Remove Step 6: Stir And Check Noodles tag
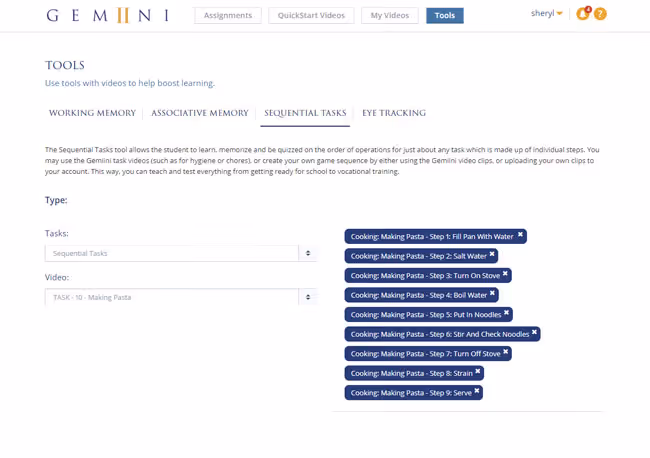Viewport: 650px width, 458px height. tap(534, 332)
